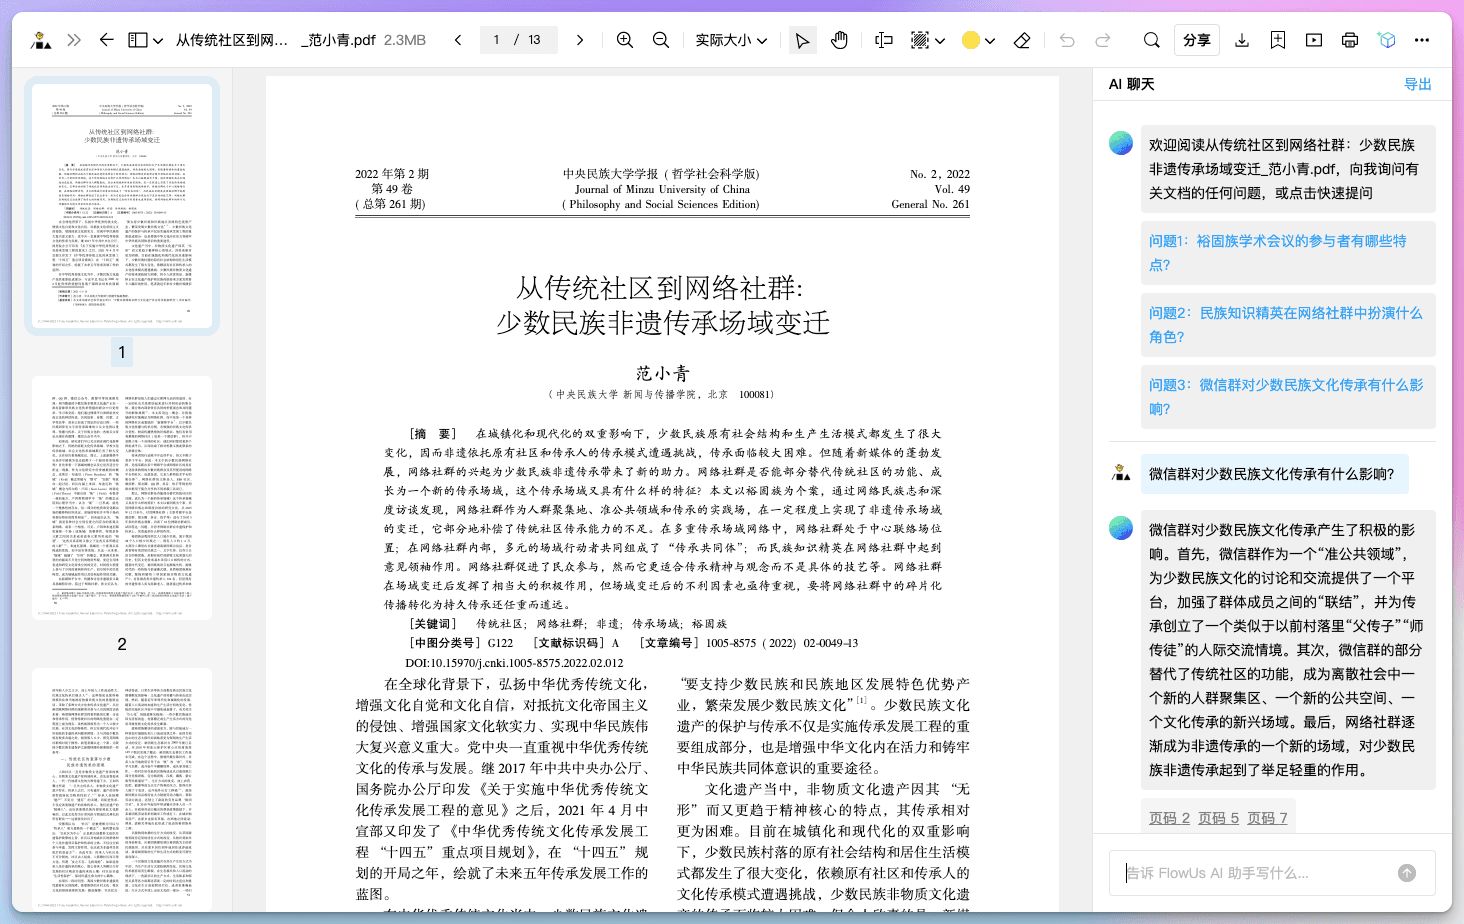Select suggested question 问题1 about 裕固族学术会议
Image resolution: width=1464 pixels, height=924 pixels.
click(x=1288, y=253)
